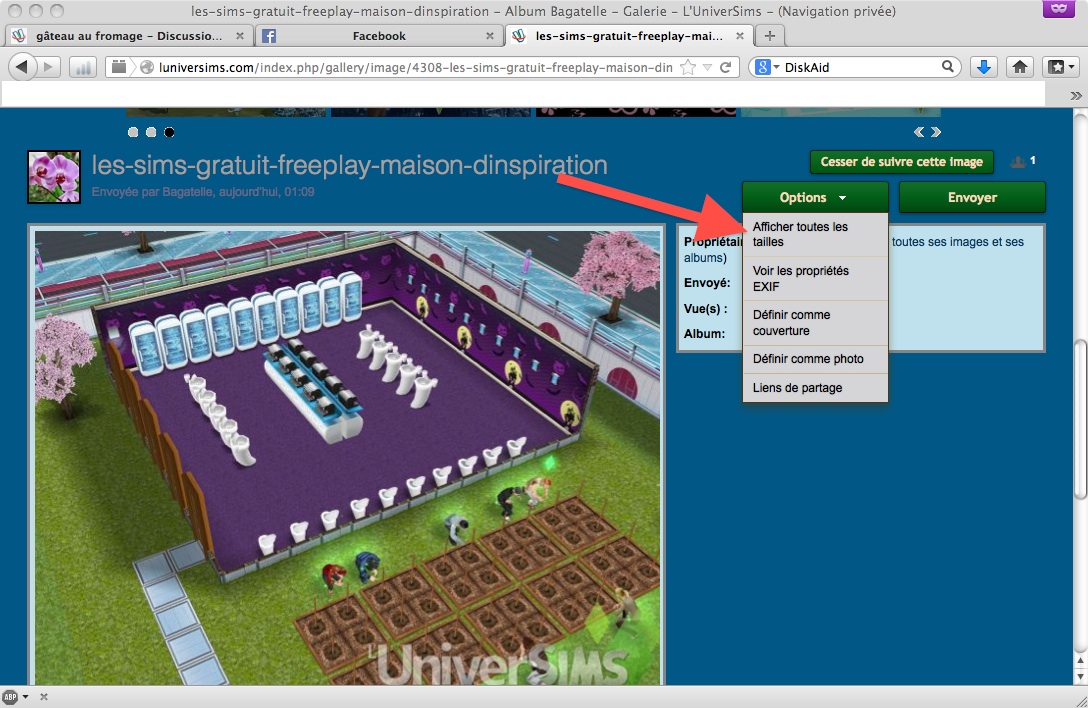Bookmark this page with the star icon
Screen dimensions: 1088x708
(688, 68)
